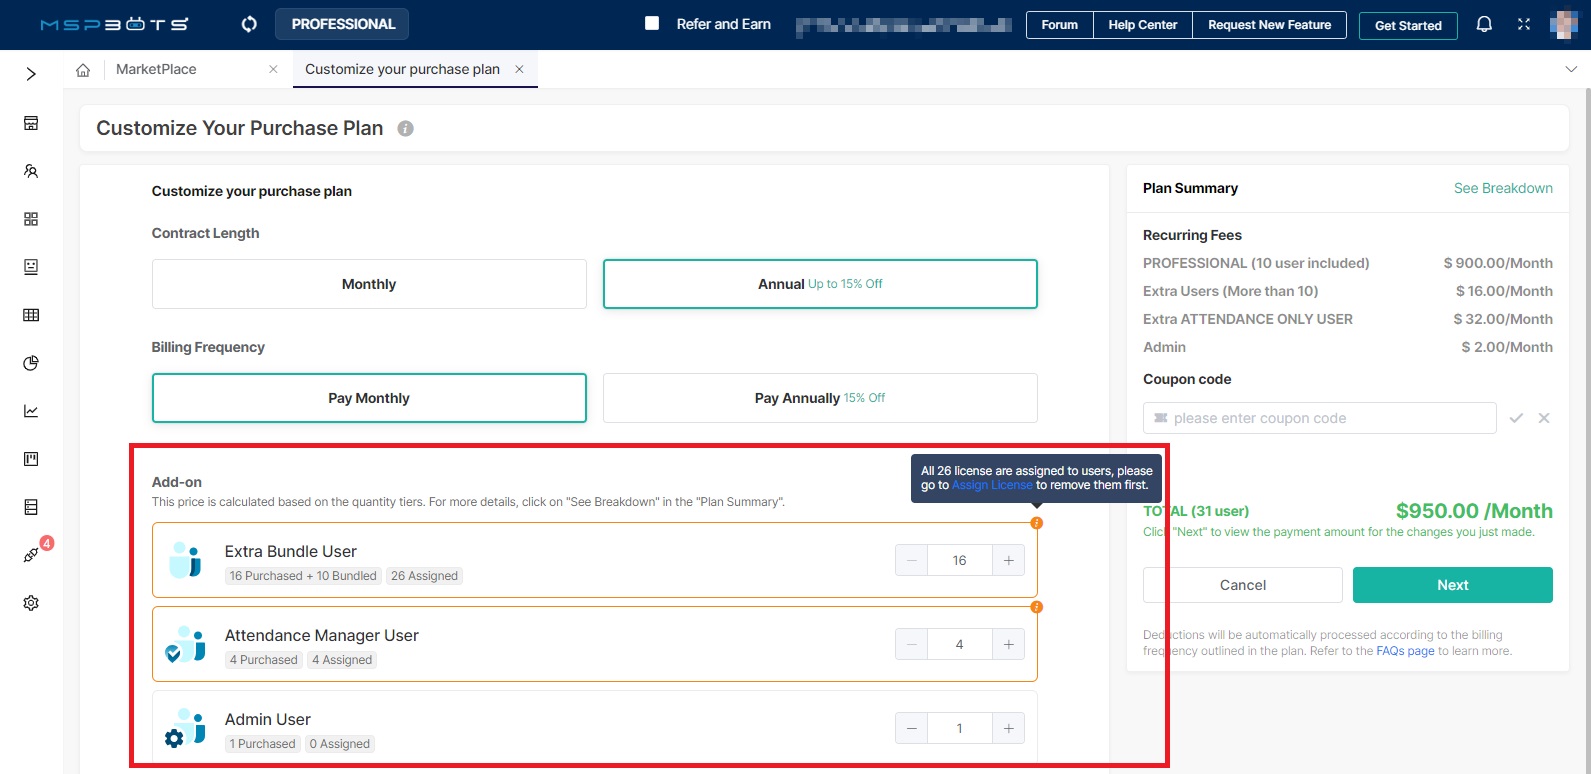Click the MSPbots logo
The width and height of the screenshot is (1591, 774).
114,24
